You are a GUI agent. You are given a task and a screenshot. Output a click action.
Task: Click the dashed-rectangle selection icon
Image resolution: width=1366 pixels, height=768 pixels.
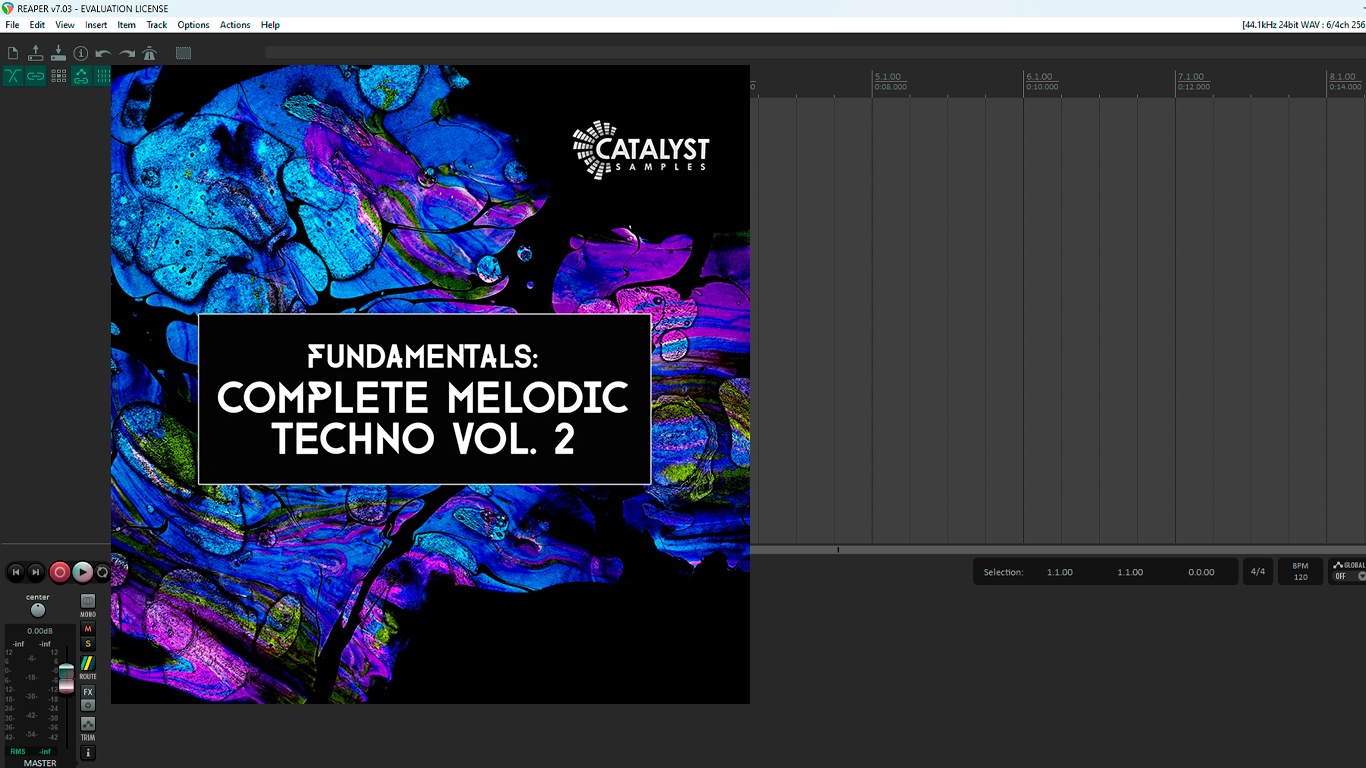[x=184, y=53]
